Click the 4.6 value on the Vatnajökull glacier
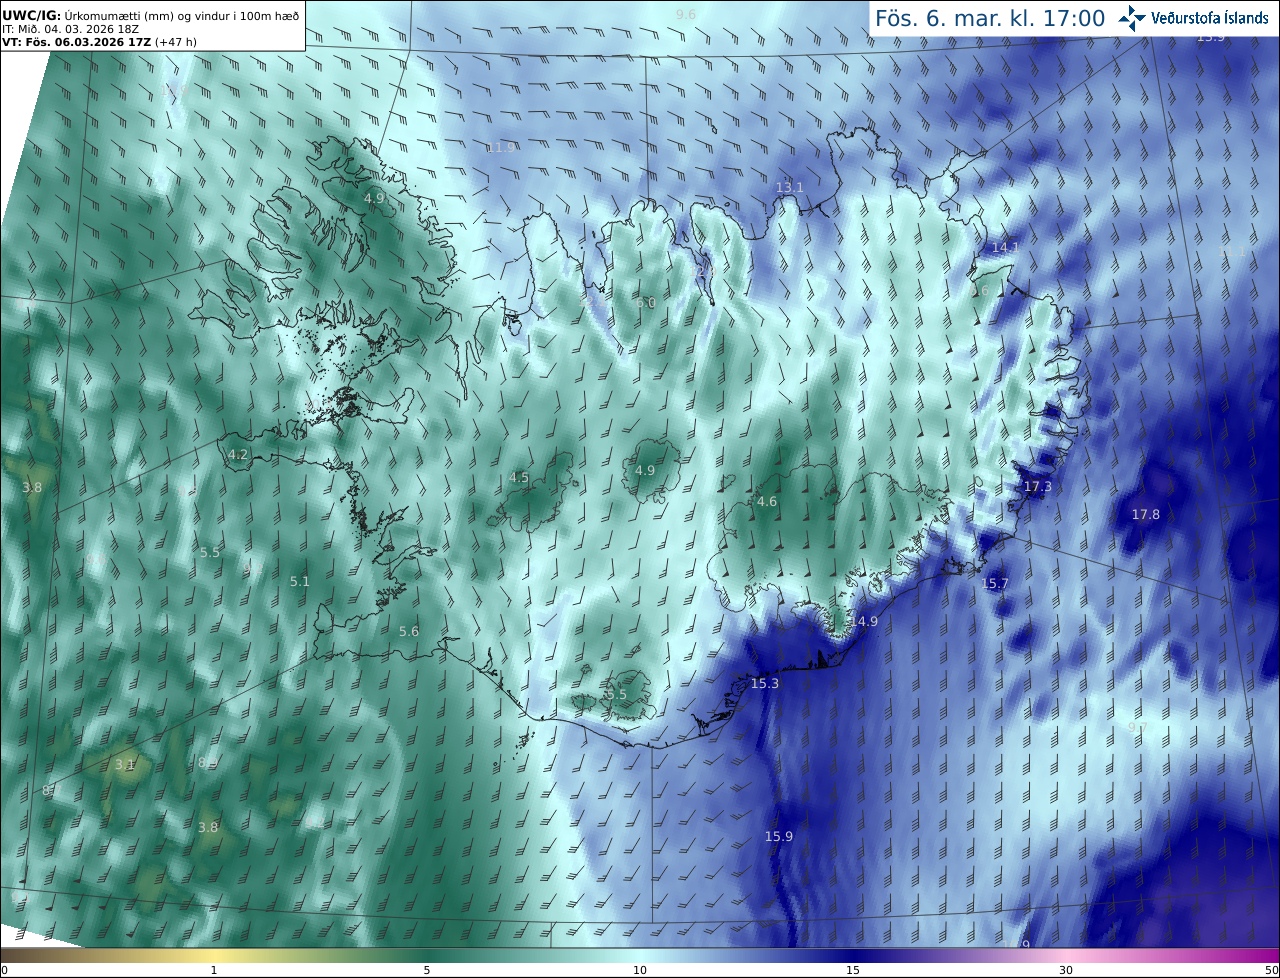The image size is (1280, 978). pos(767,501)
